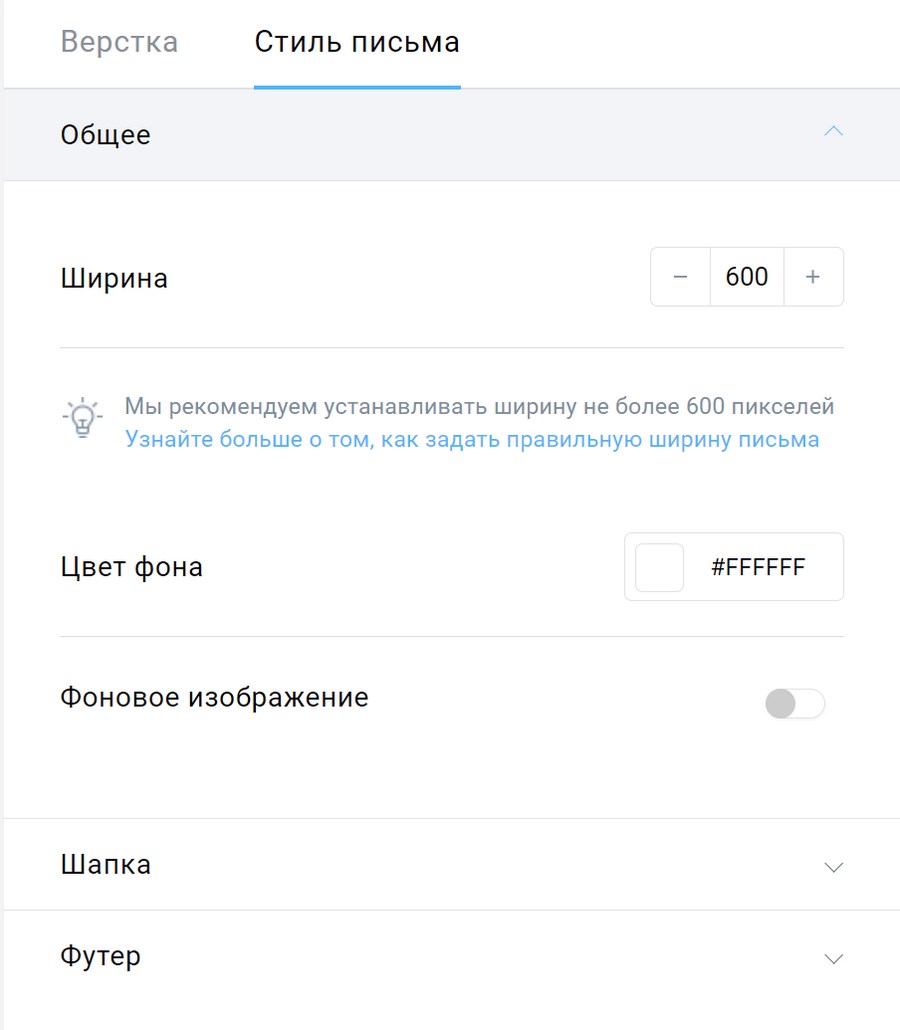900x1030 pixels.
Task: Click the lightbulb tip icon
Action: tap(82, 418)
